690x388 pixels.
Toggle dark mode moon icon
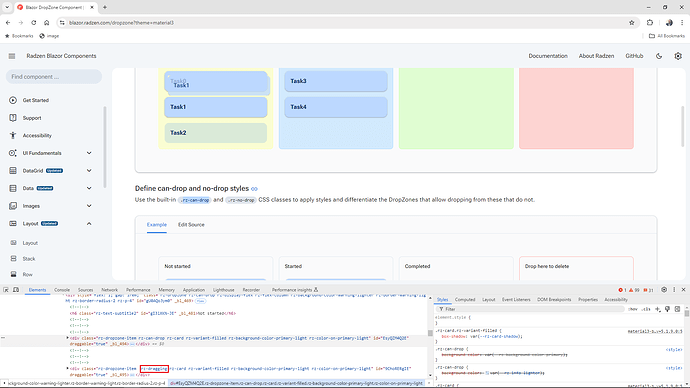[659, 56]
